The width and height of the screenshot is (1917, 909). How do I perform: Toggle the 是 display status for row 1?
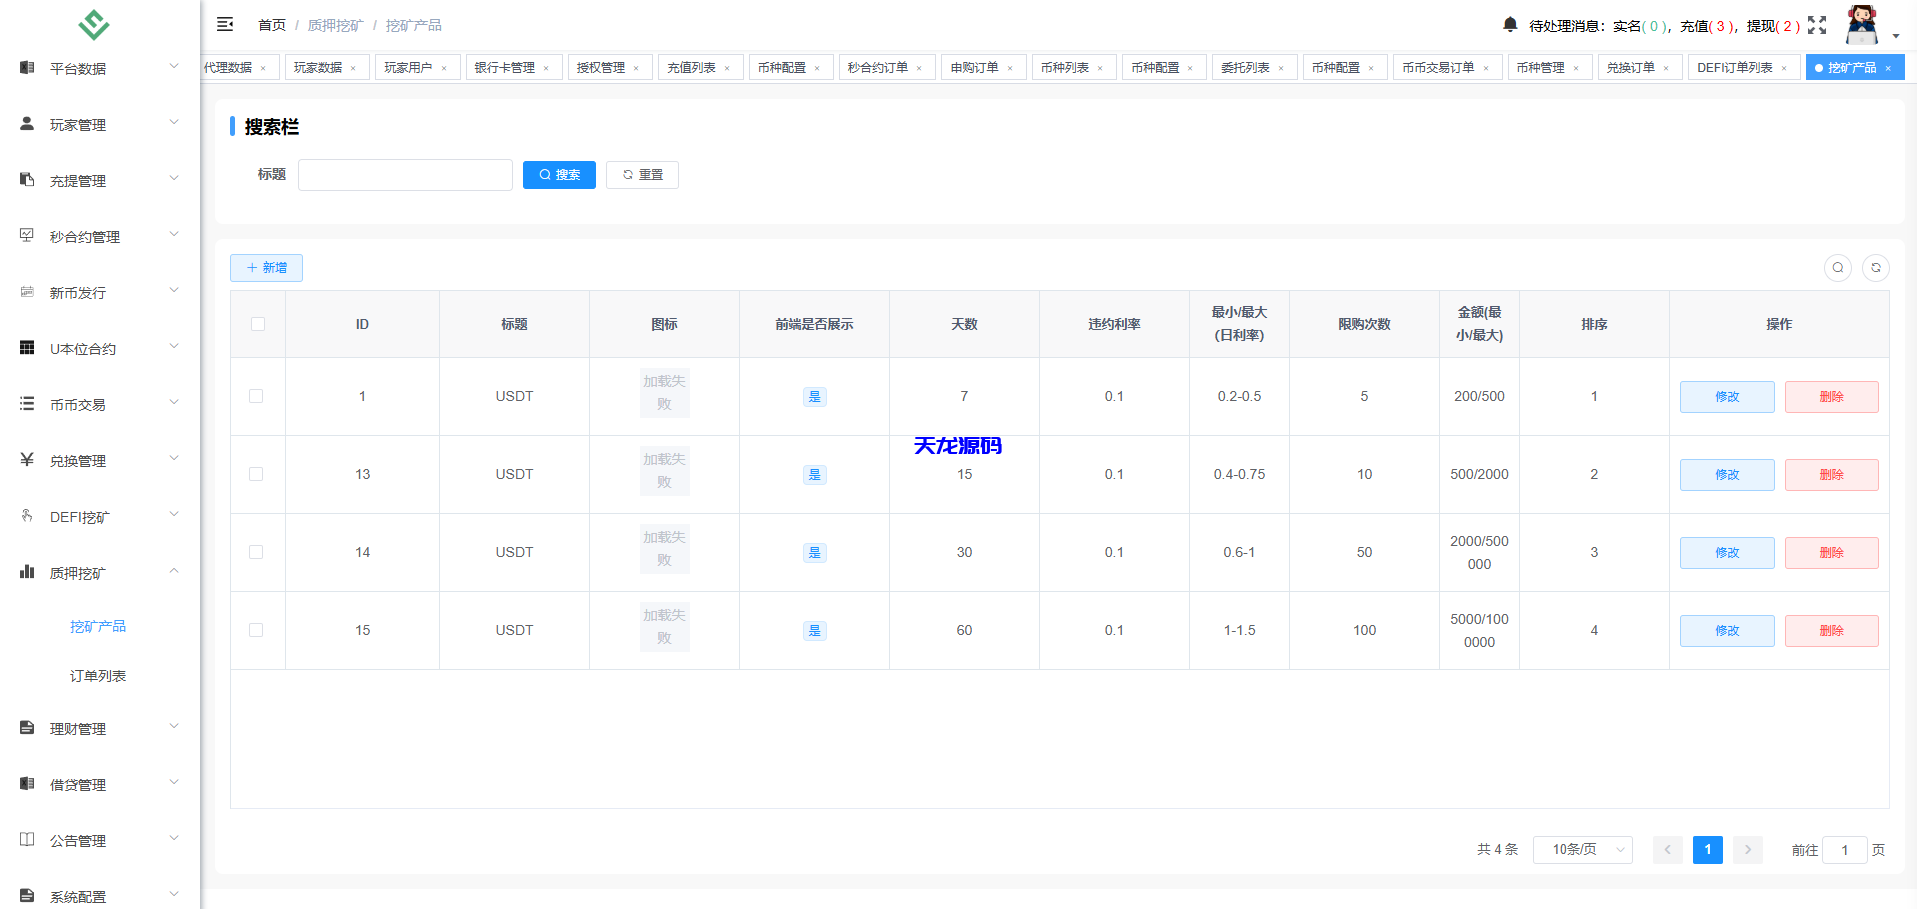(815, 396)
